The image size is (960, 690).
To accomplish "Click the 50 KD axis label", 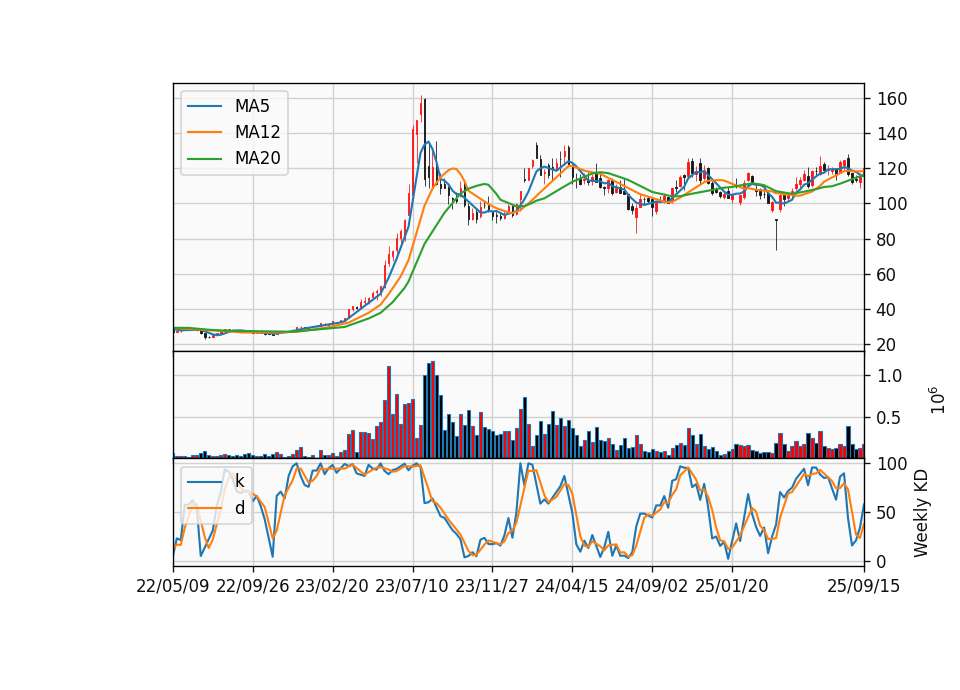I will [x=887, y=513].
